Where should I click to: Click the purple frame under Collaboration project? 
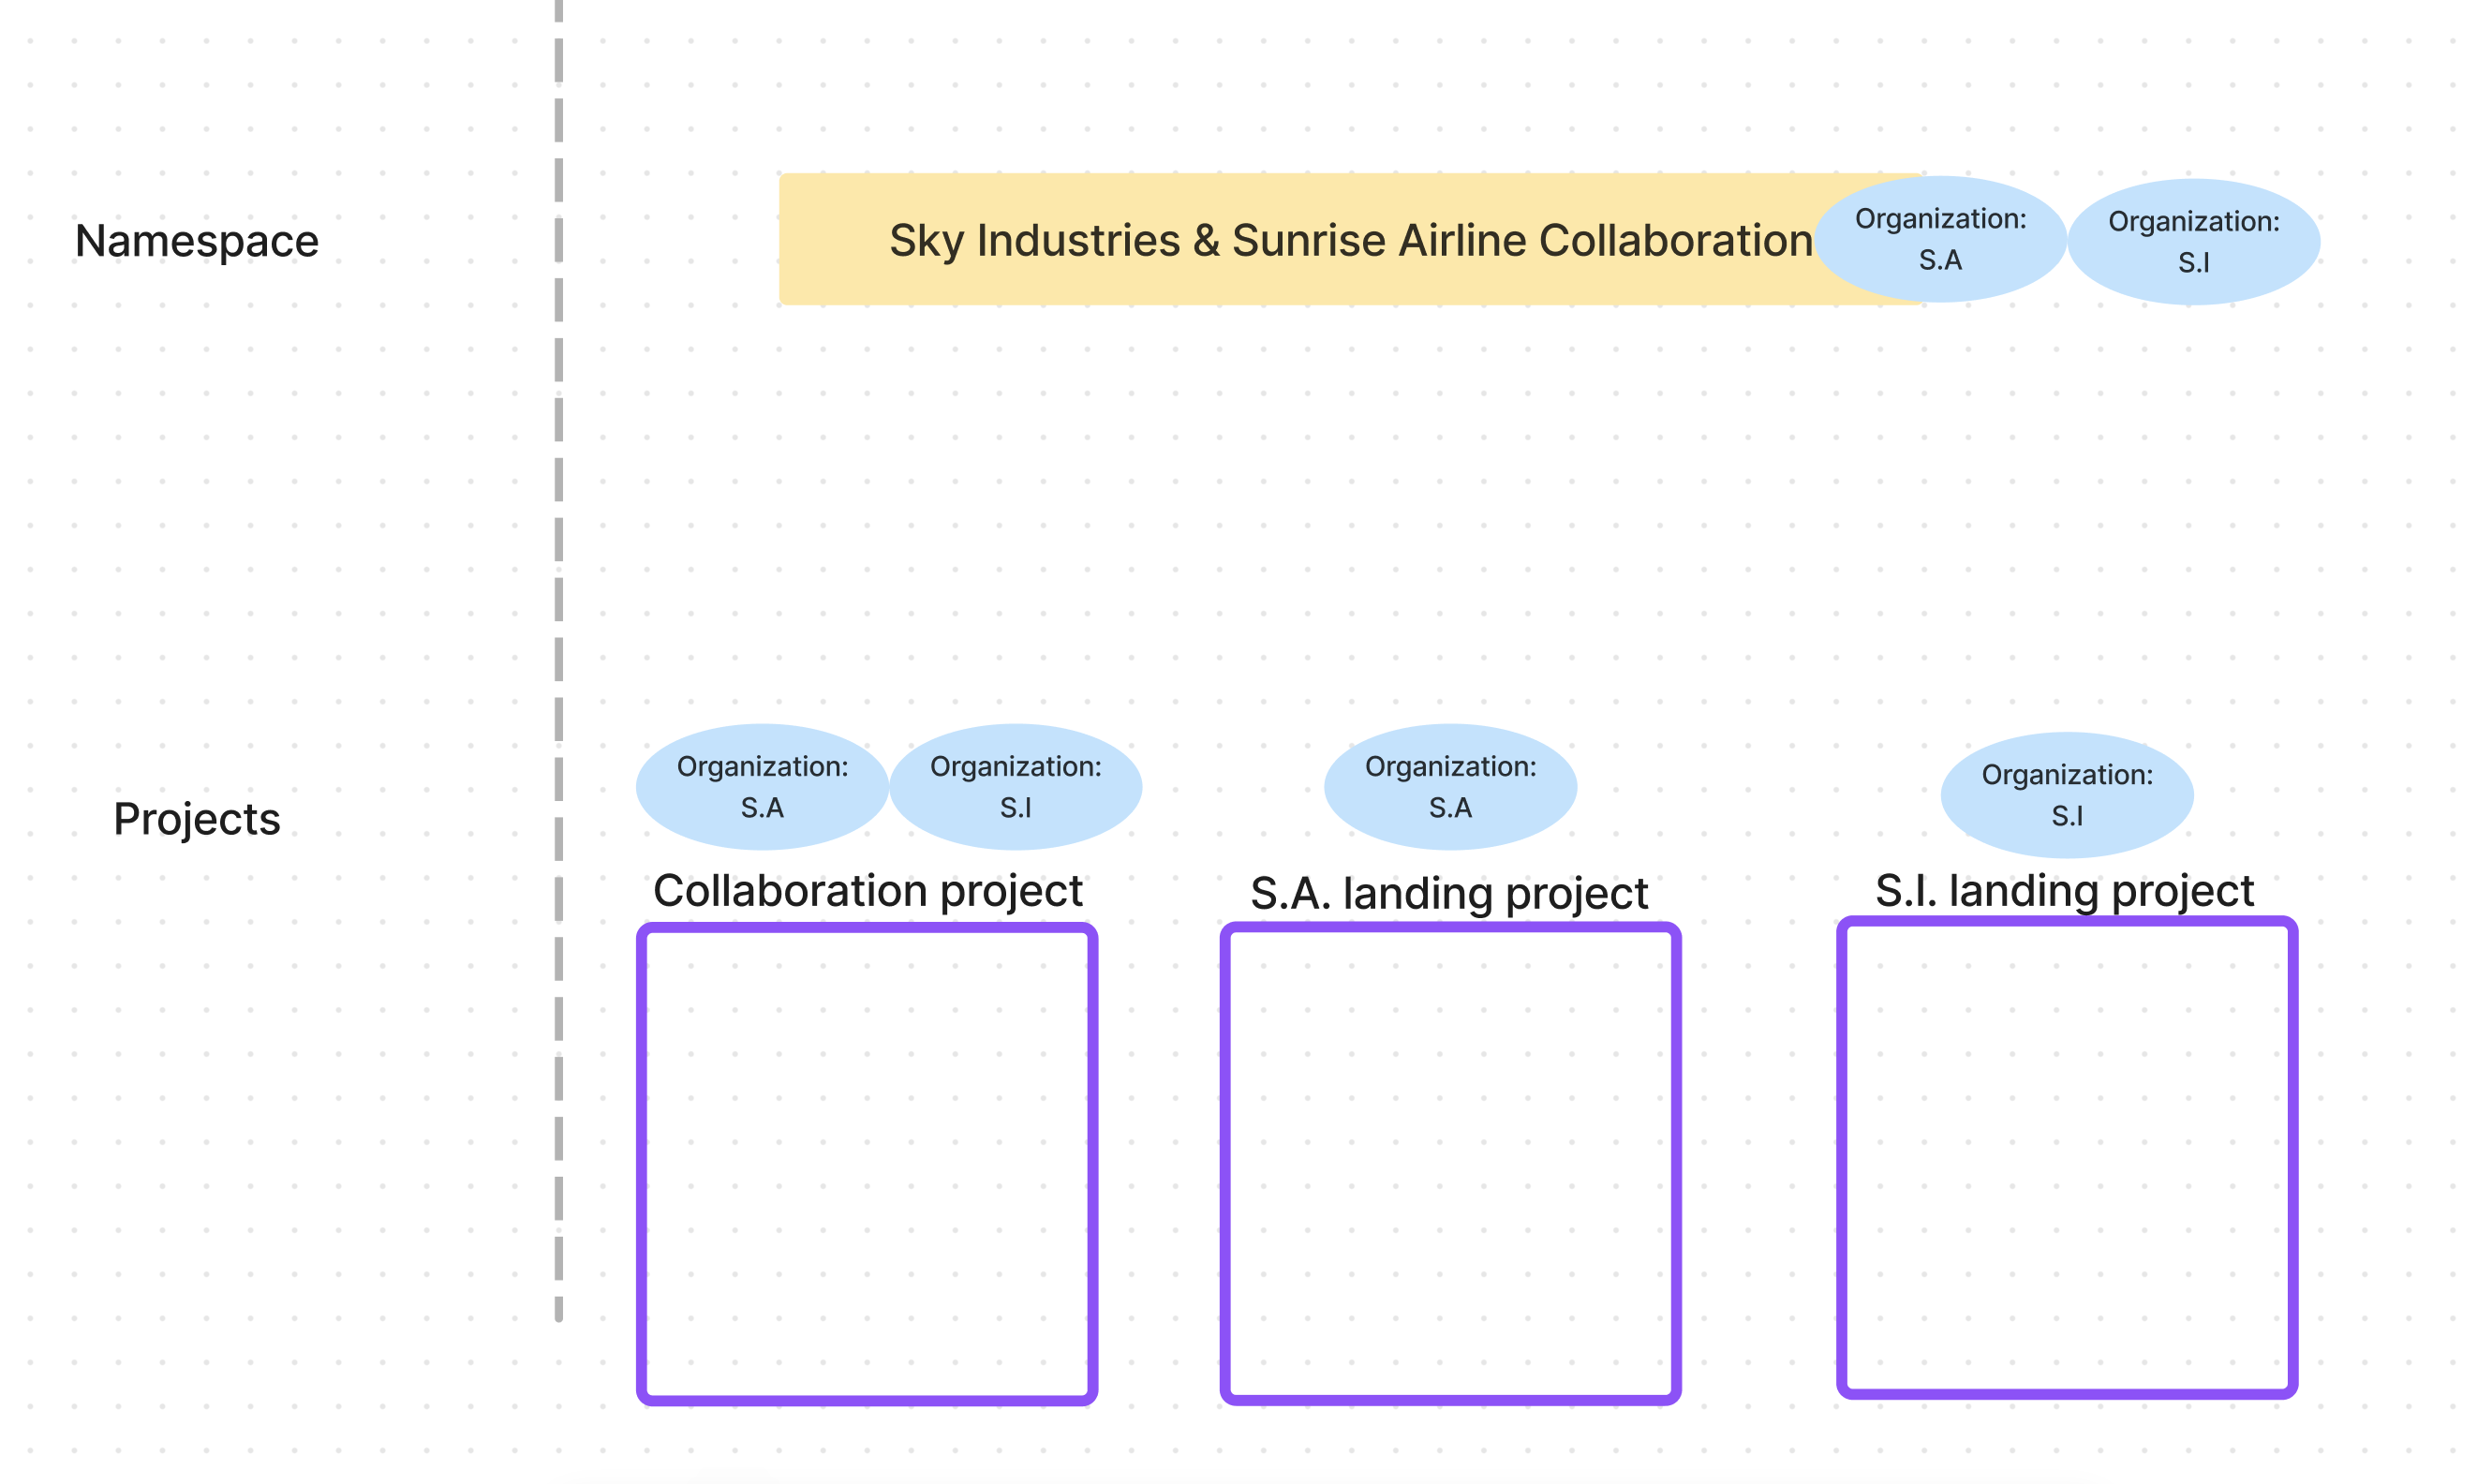tap(867, 1164)
